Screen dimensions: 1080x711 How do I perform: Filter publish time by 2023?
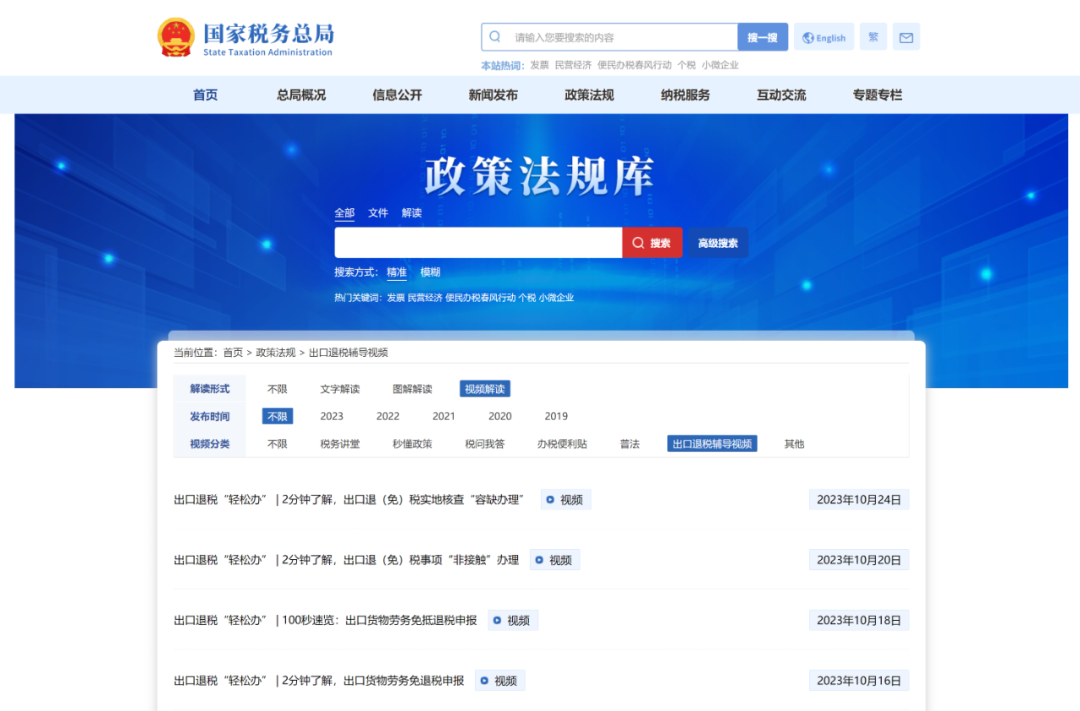tap(332, 416)
